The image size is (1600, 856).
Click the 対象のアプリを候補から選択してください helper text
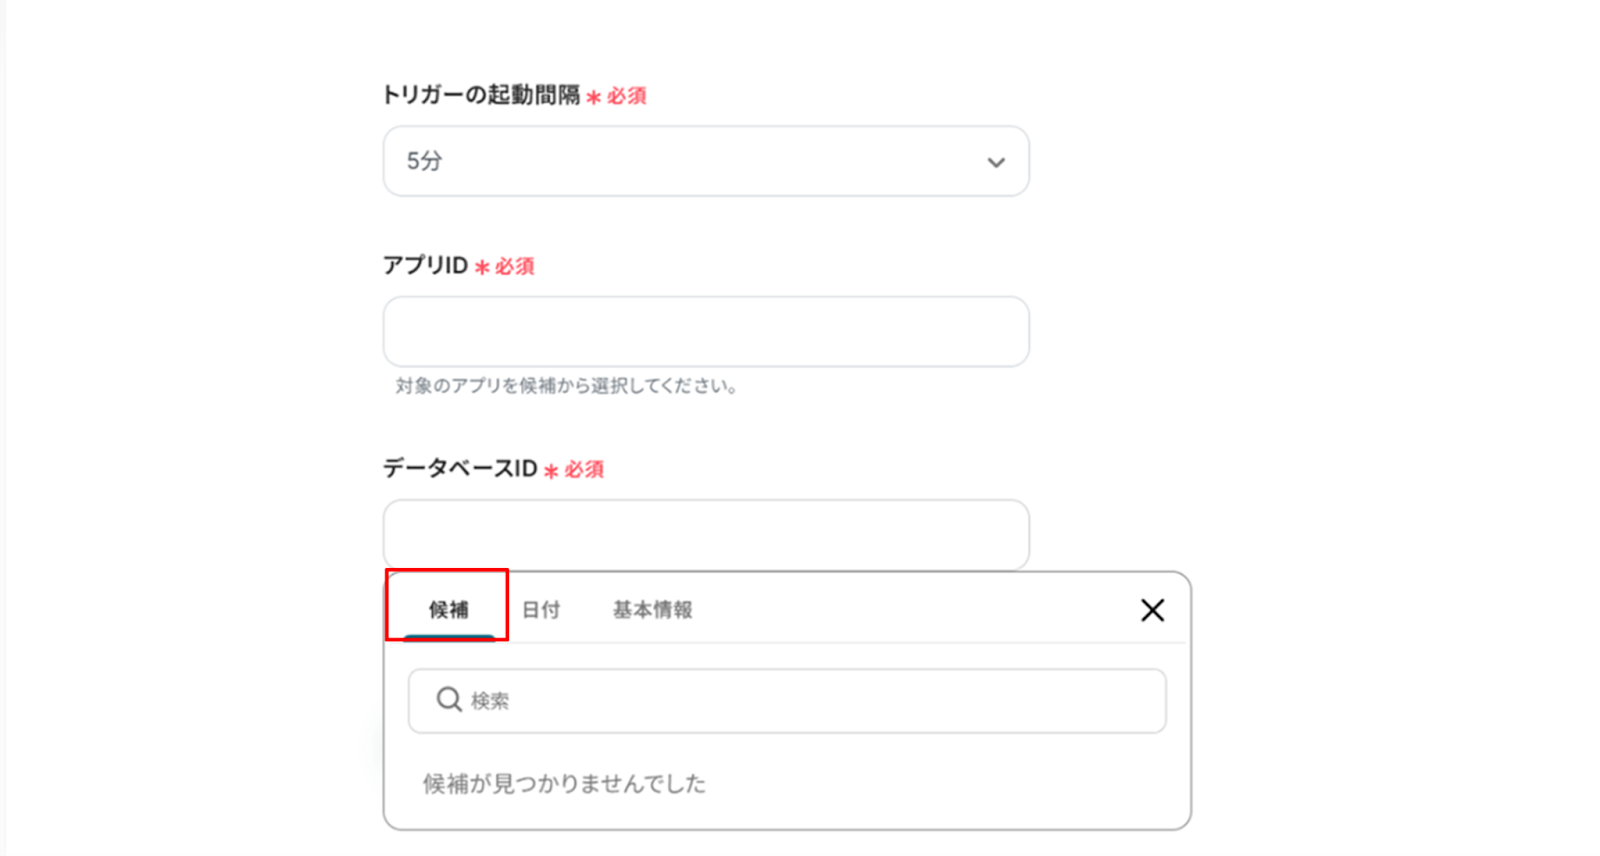point(567,386)
